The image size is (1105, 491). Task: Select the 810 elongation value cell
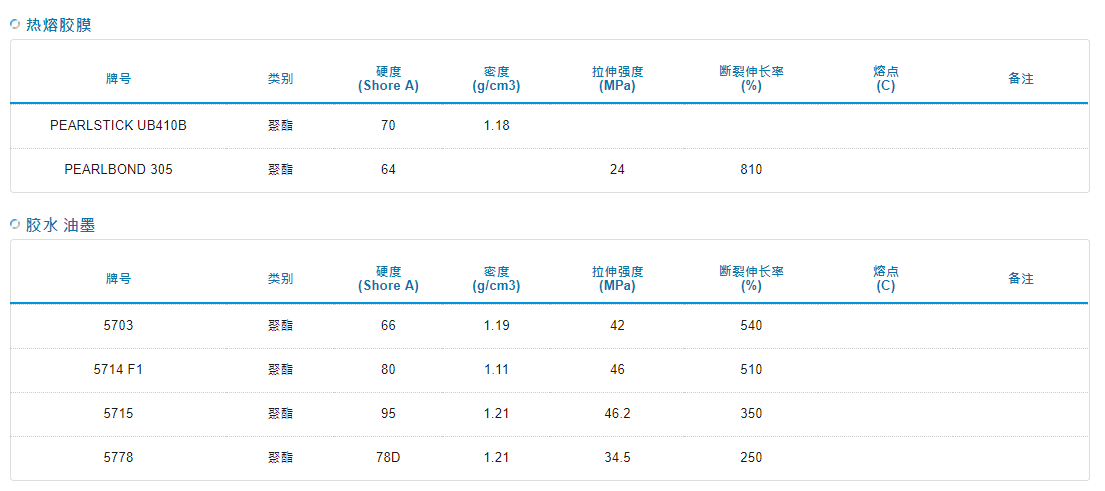(x=751, y=170)
